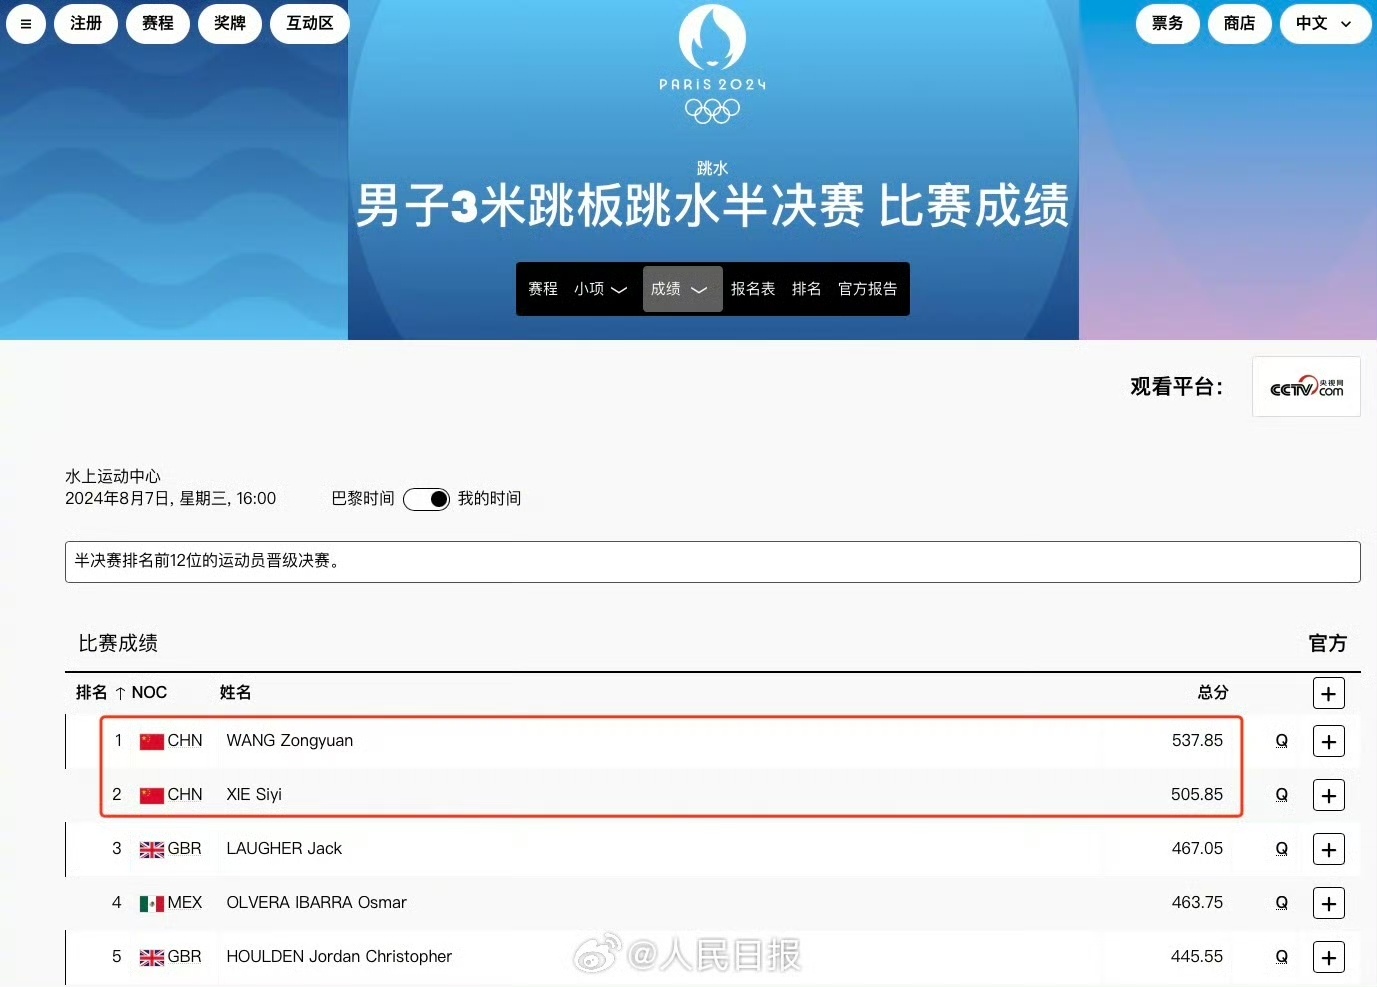
Task: Switch the time toggle to 巴黎时间
Action: tap(427, 499)
